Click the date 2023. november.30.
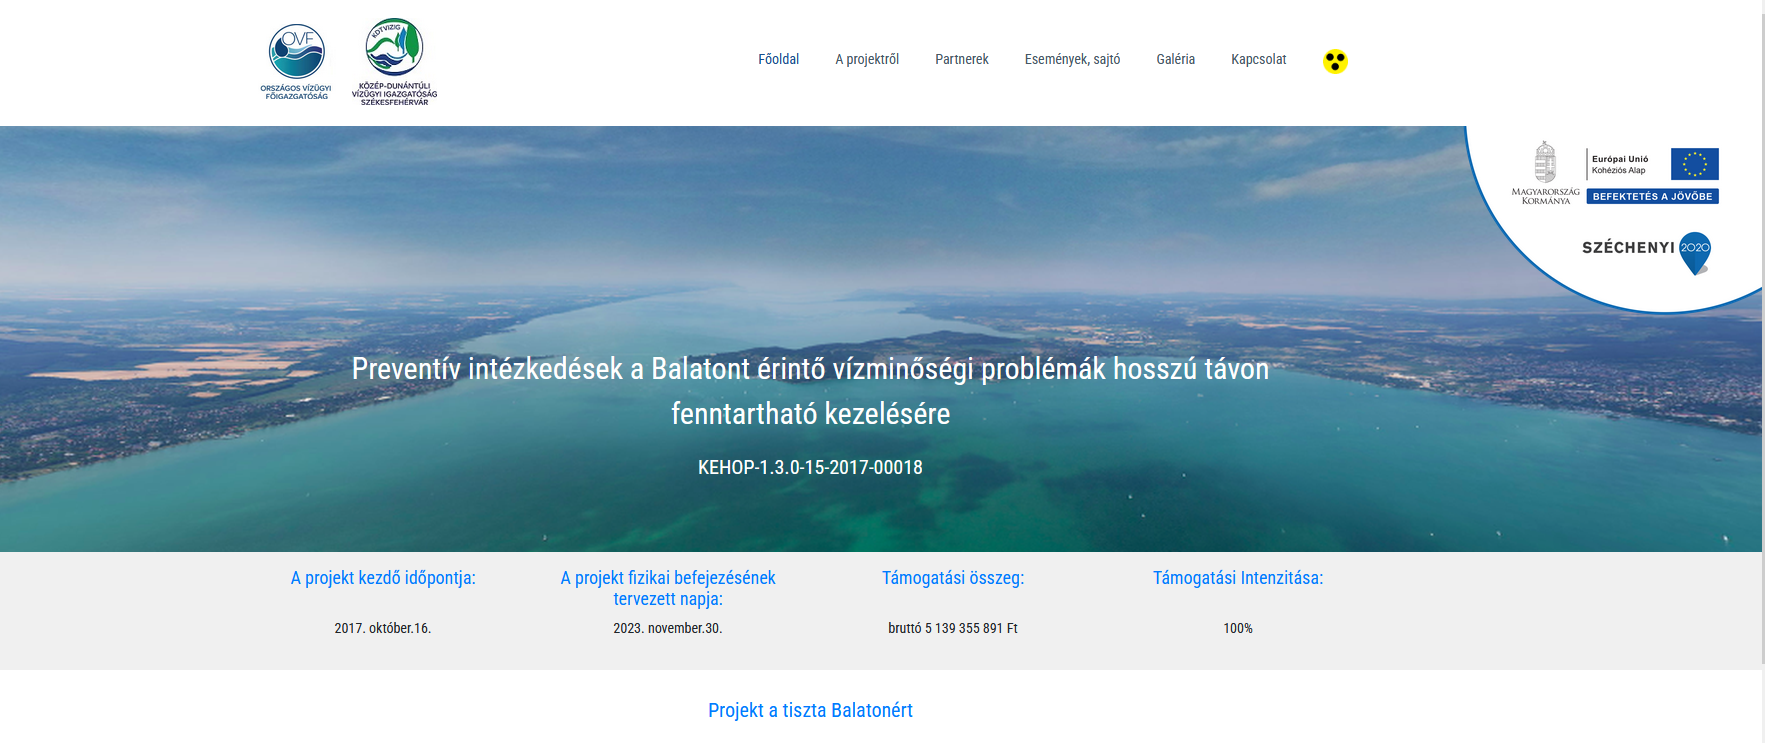The image size is (1765, 743). tap(668, 628)
